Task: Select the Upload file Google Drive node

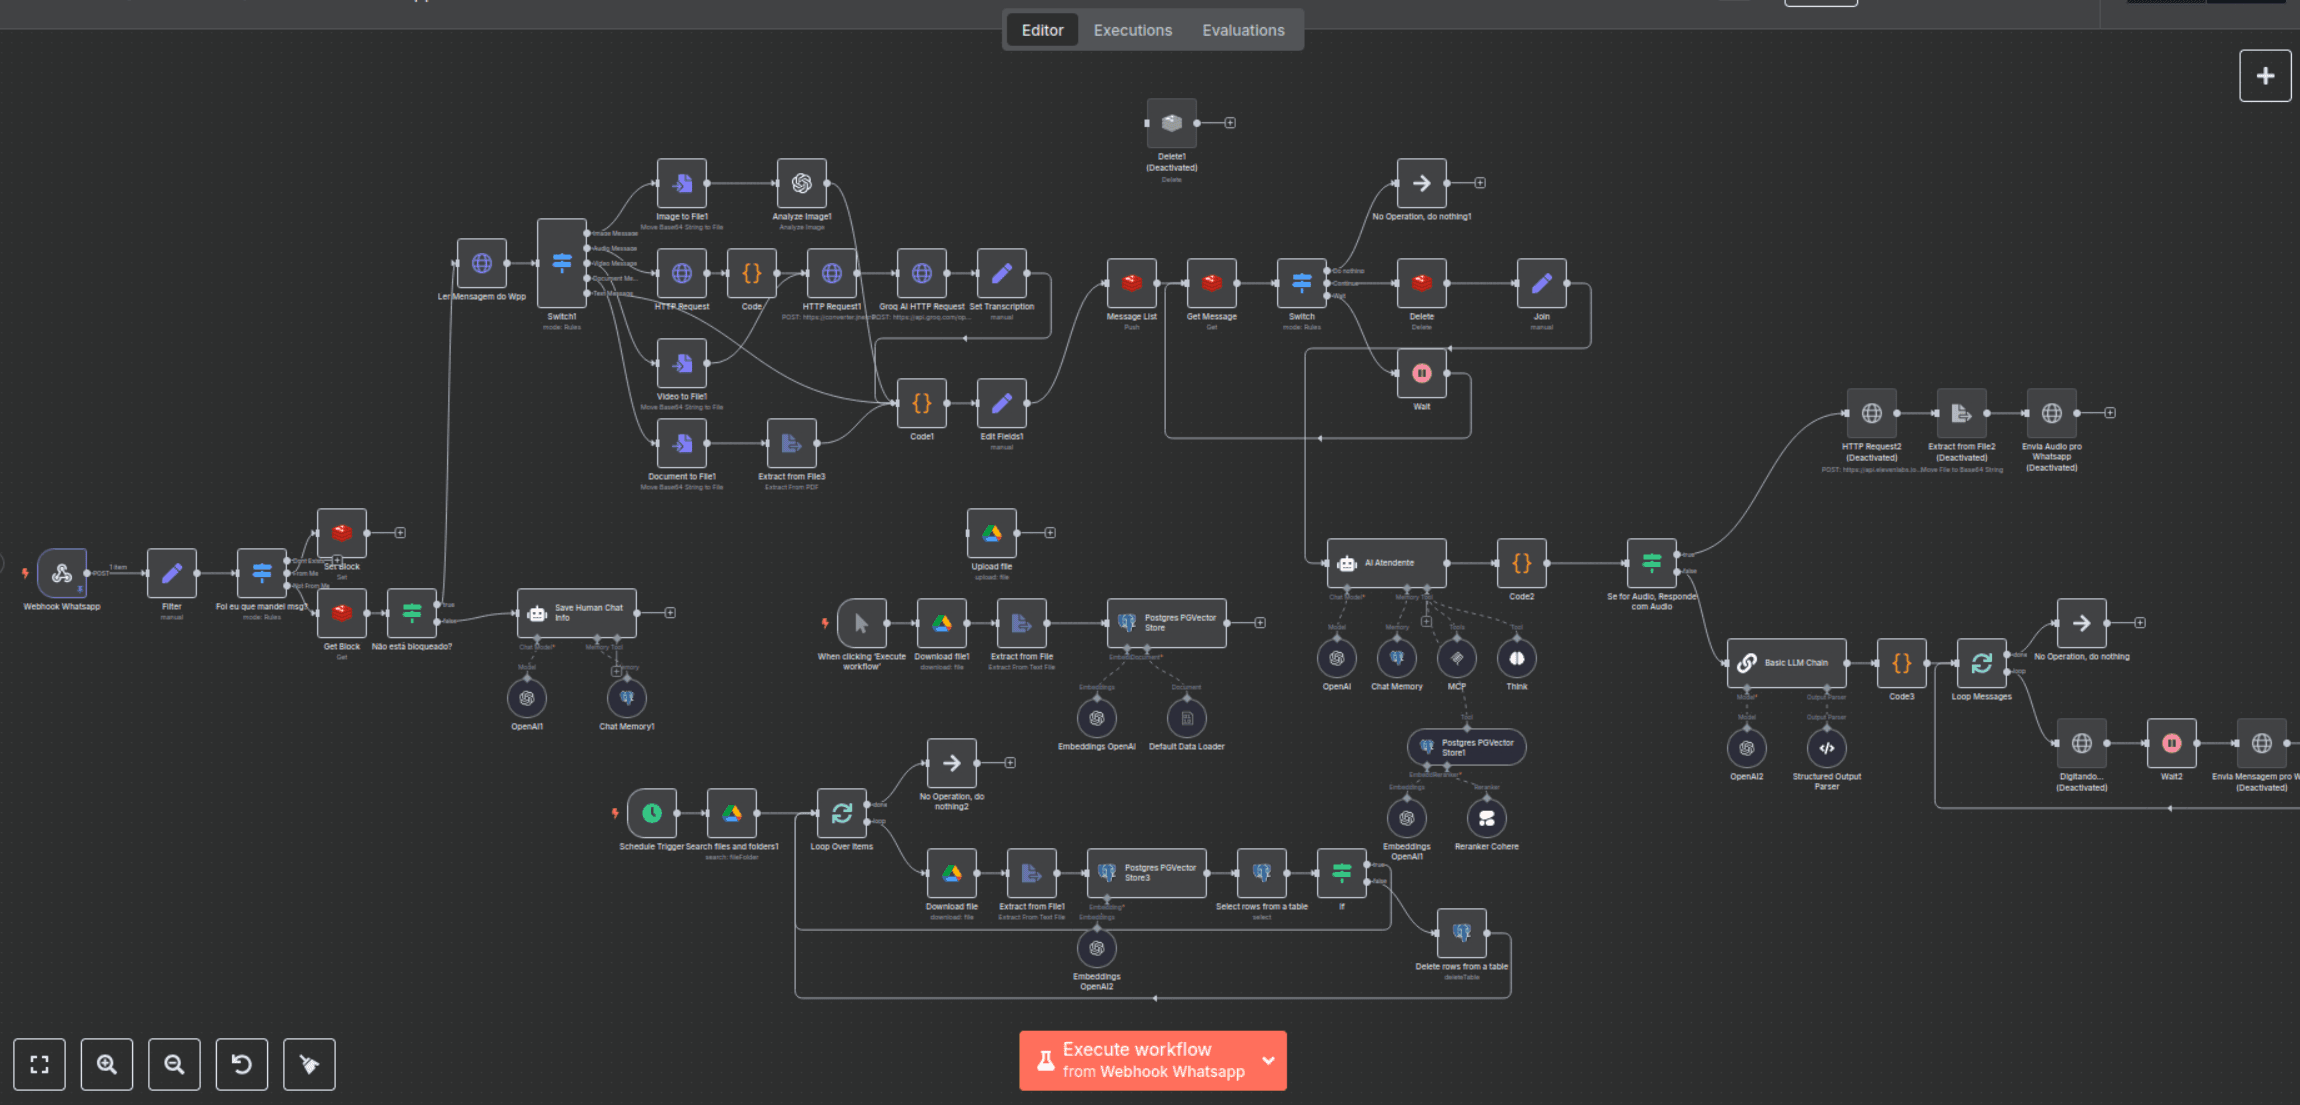Action: [x=992, y=533]
